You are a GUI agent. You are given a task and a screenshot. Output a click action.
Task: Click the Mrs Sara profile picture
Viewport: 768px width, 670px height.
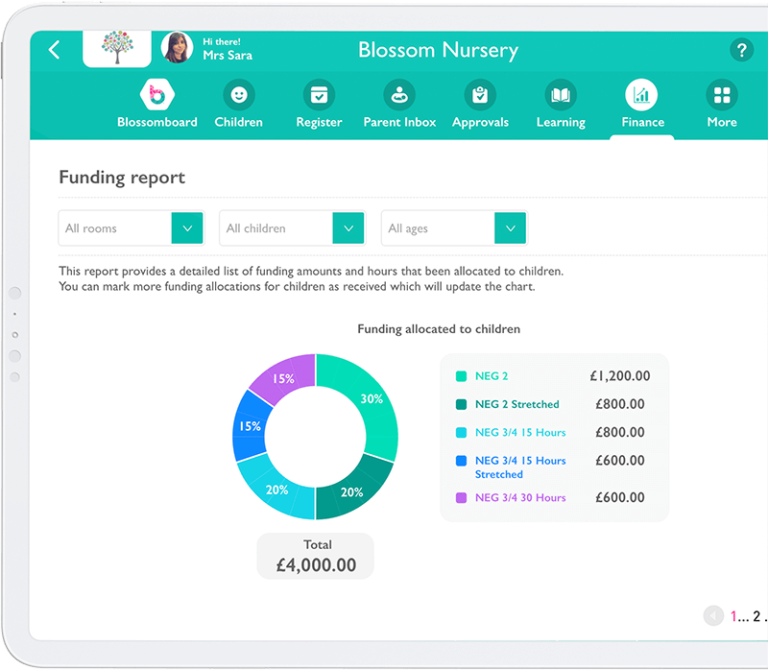pos(177,48)
